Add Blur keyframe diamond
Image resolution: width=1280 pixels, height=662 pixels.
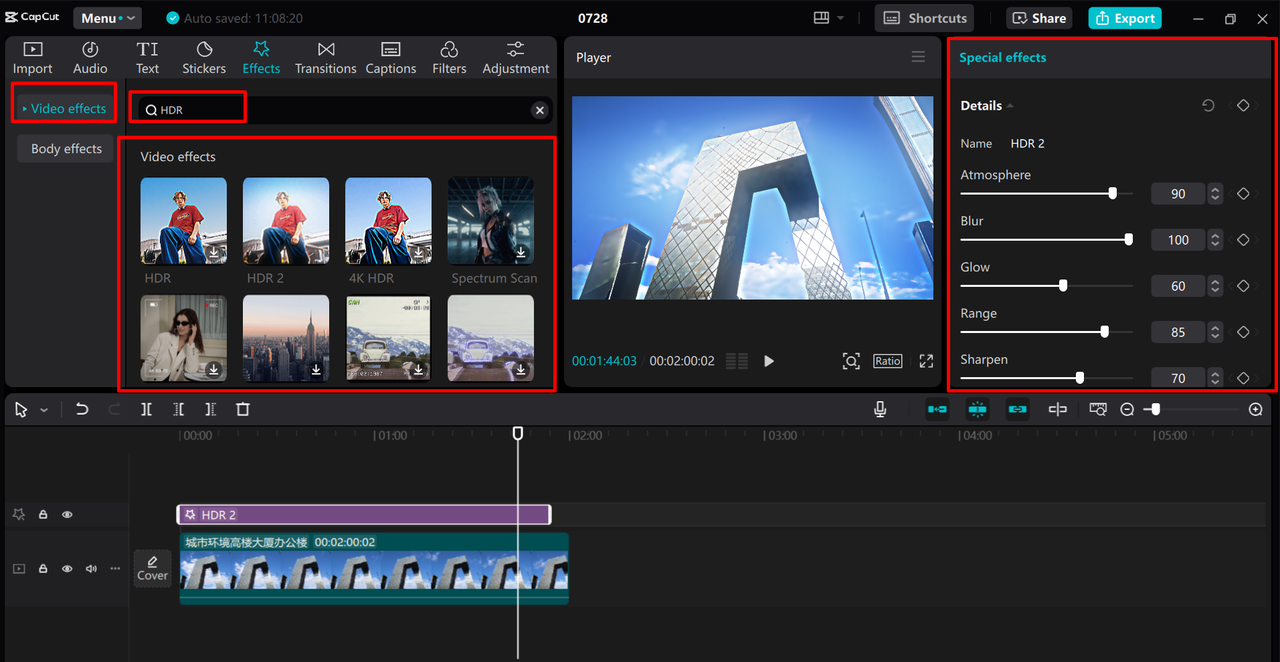(x=1243, y=240)
